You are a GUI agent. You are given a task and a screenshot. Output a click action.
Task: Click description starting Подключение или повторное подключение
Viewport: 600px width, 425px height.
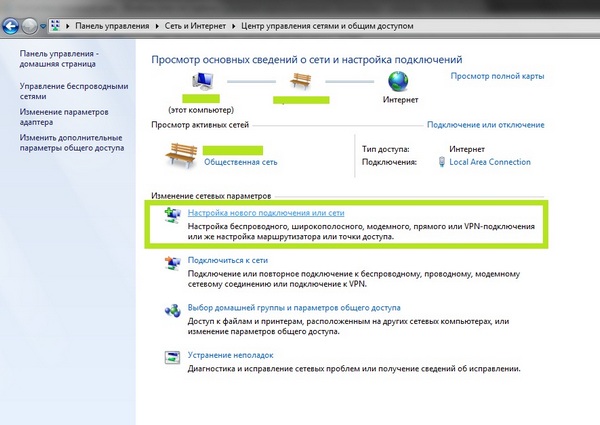click(354, 279)
